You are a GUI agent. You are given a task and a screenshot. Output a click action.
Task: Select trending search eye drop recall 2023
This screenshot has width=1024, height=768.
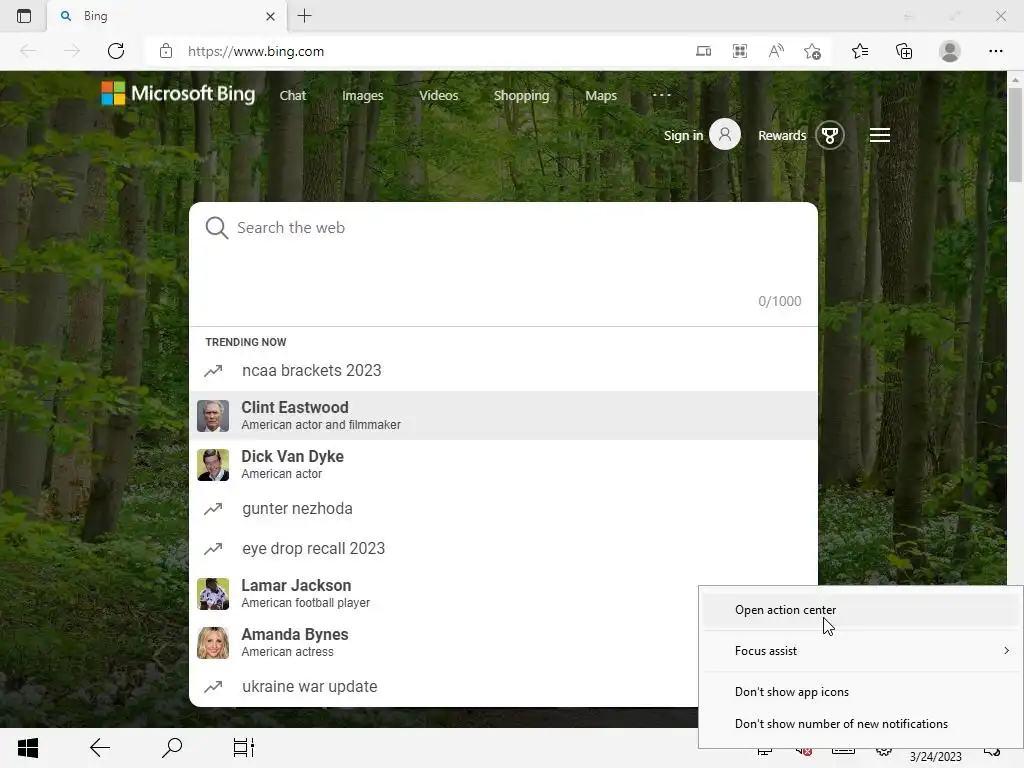[x=503, y=548]
